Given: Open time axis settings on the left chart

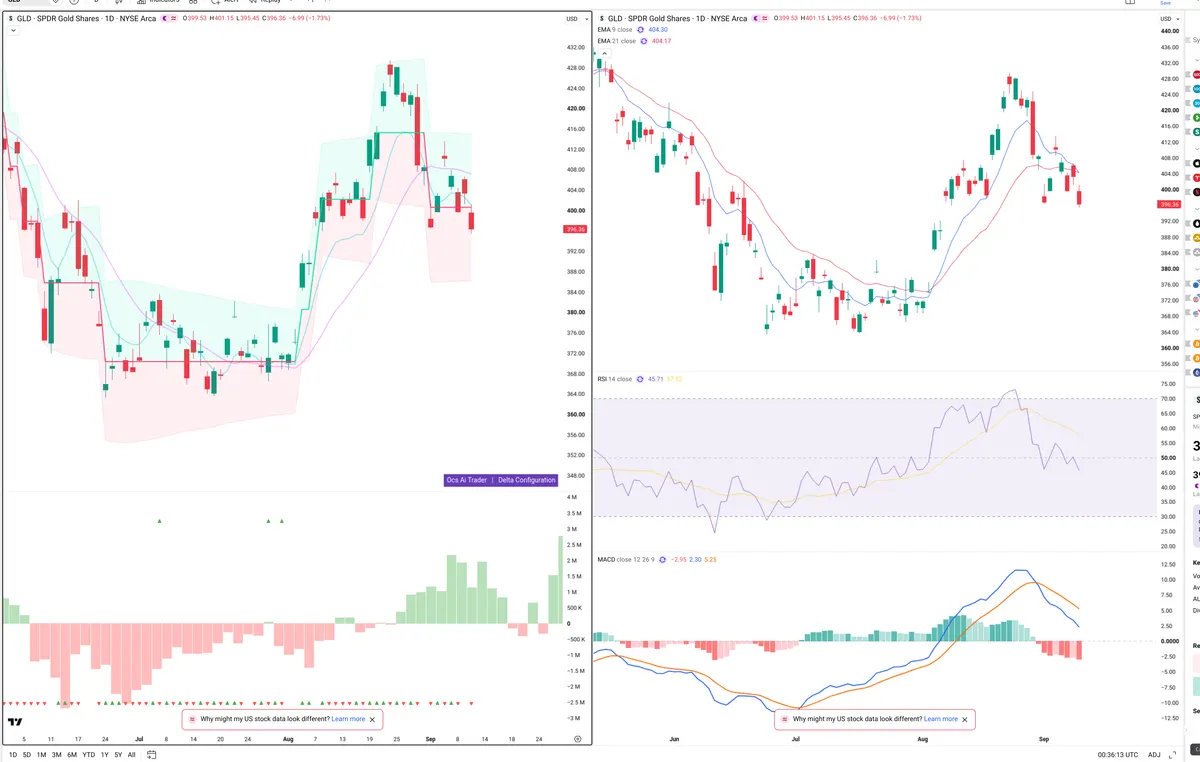Looking at the screenshot, I should (577, 738).
